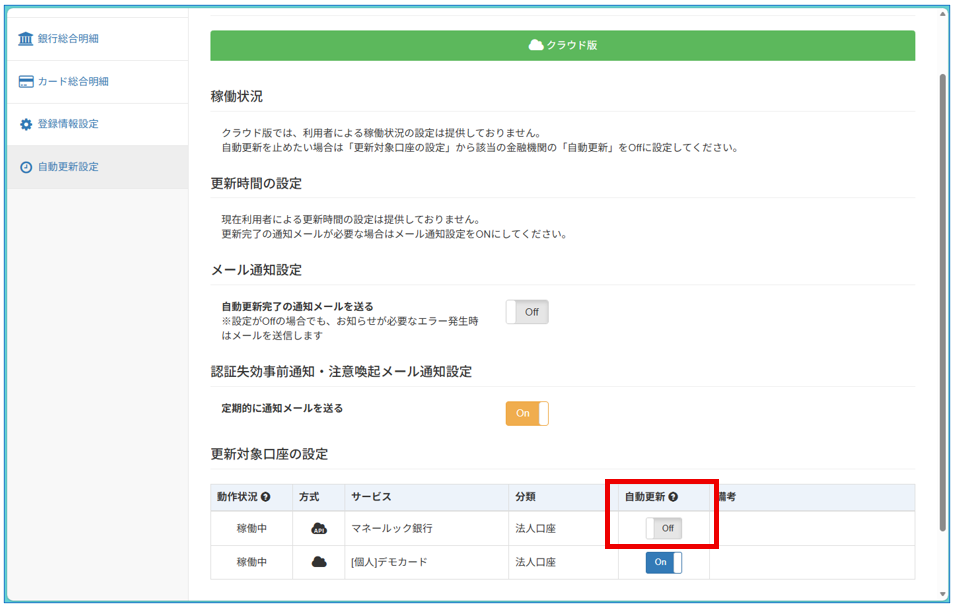Click the scrollbar up arrow
955x606 pixels.
coord(943,15)
